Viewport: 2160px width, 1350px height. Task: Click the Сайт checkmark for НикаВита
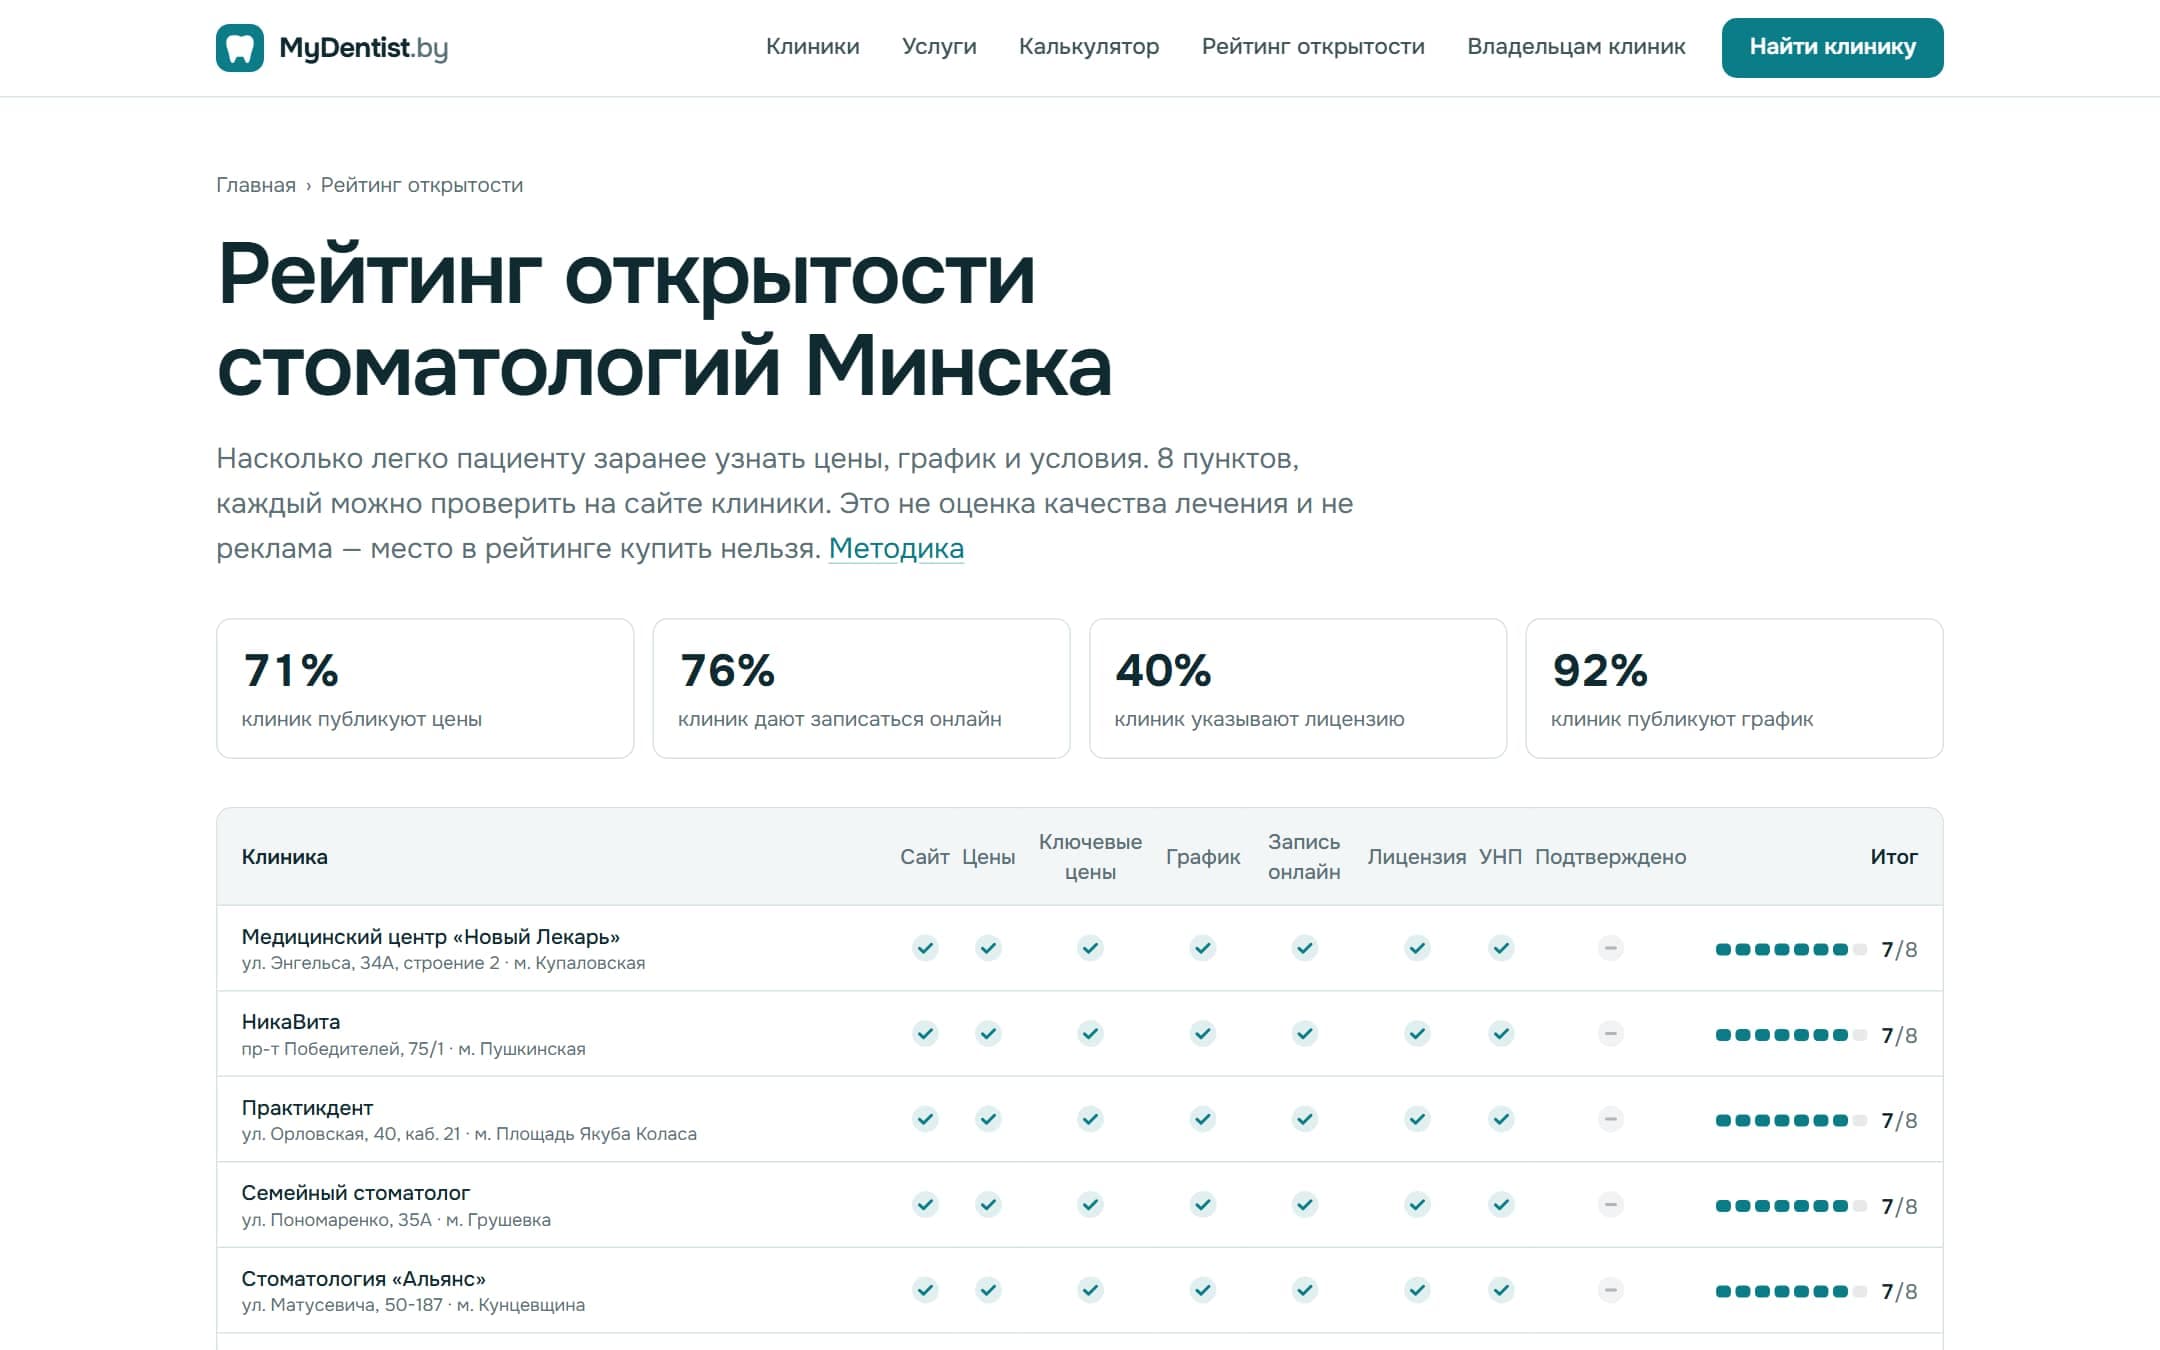pos(925,1033)
